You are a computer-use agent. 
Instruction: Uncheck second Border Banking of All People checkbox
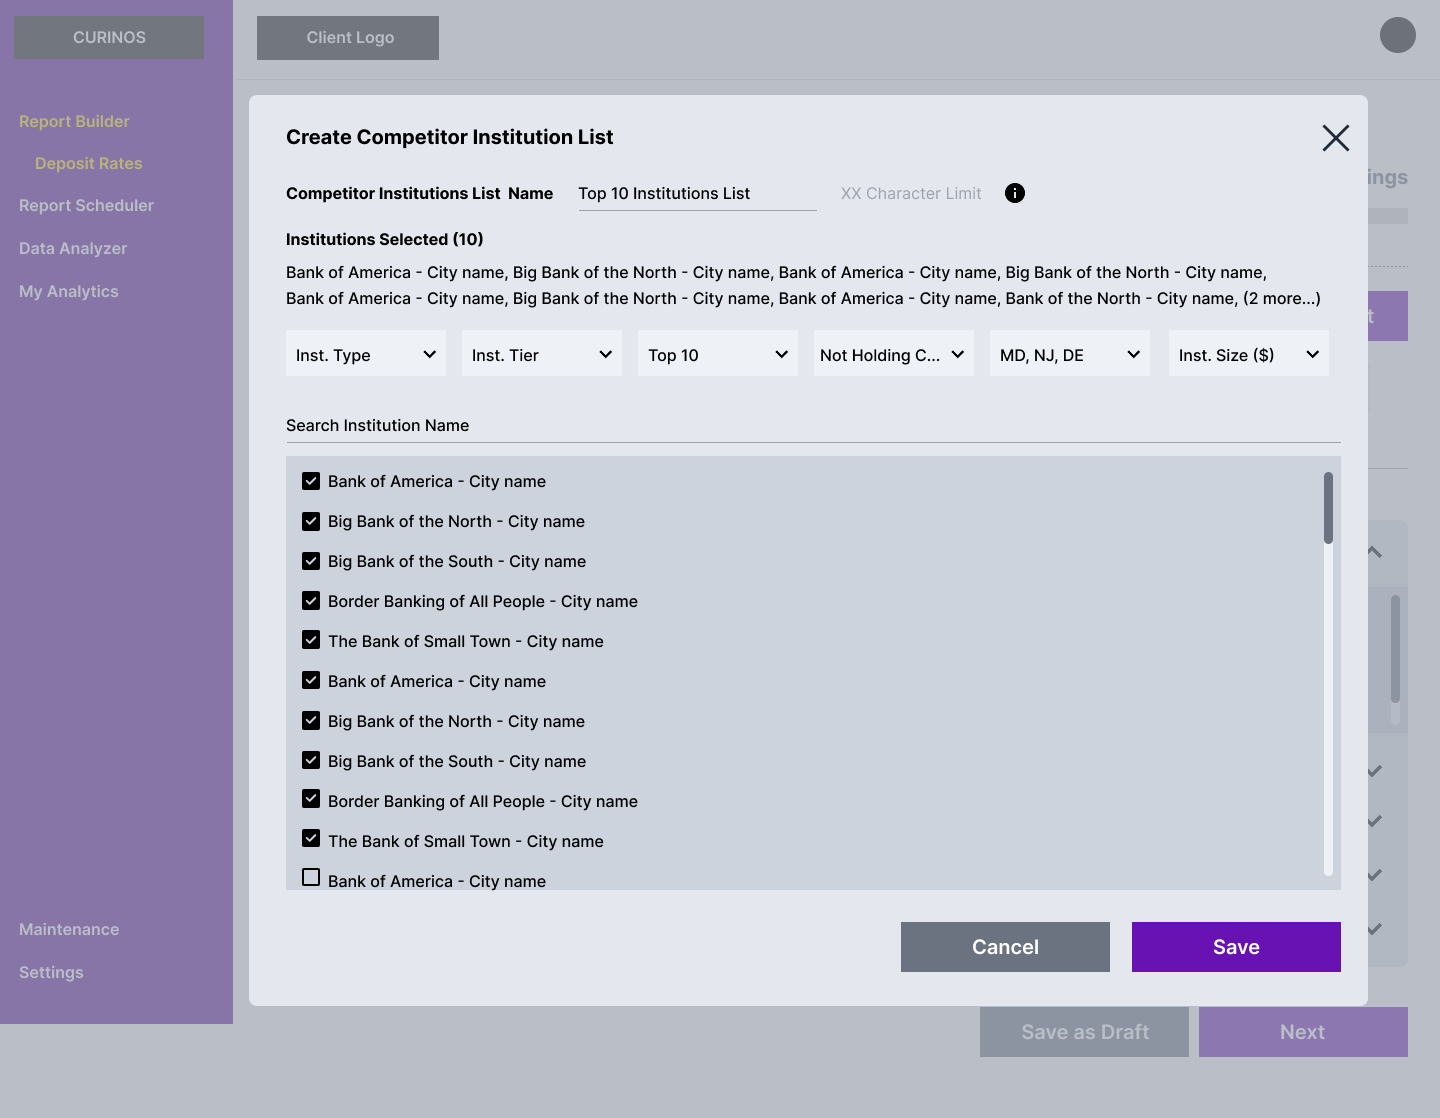[x=311, y=799]
